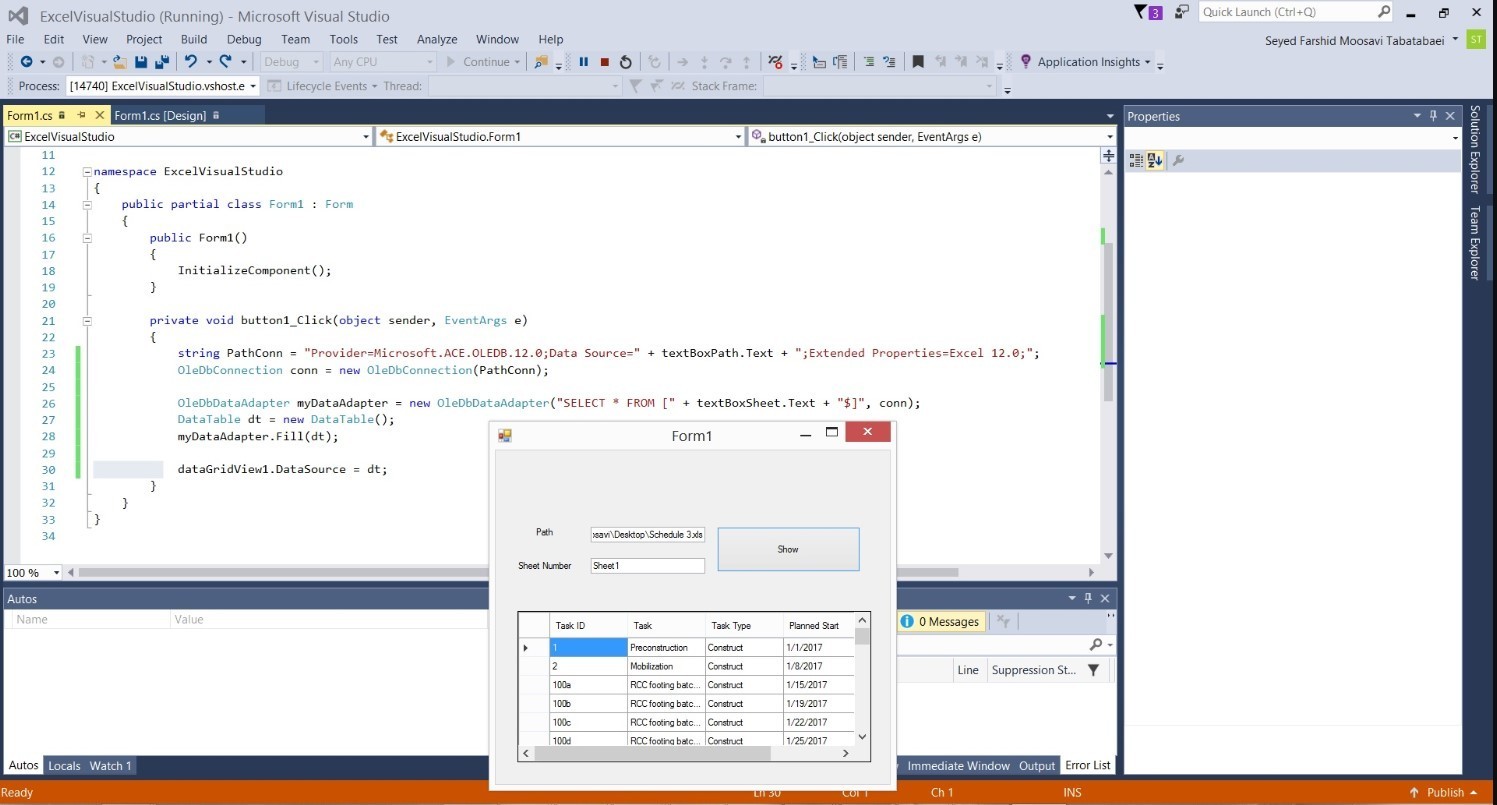The height and width of the screenshot is (805, 1497).
Task: Collapse the namespace ExcelVisualStudio code block
Action: click(87, 171)
